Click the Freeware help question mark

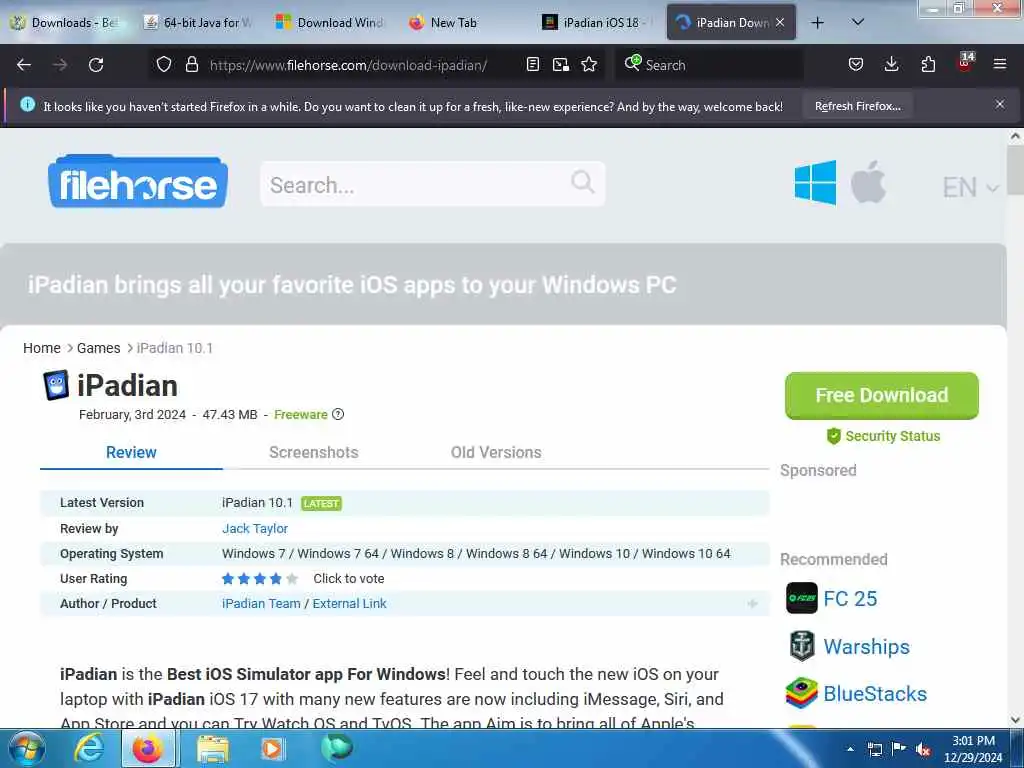coord(338,414)
